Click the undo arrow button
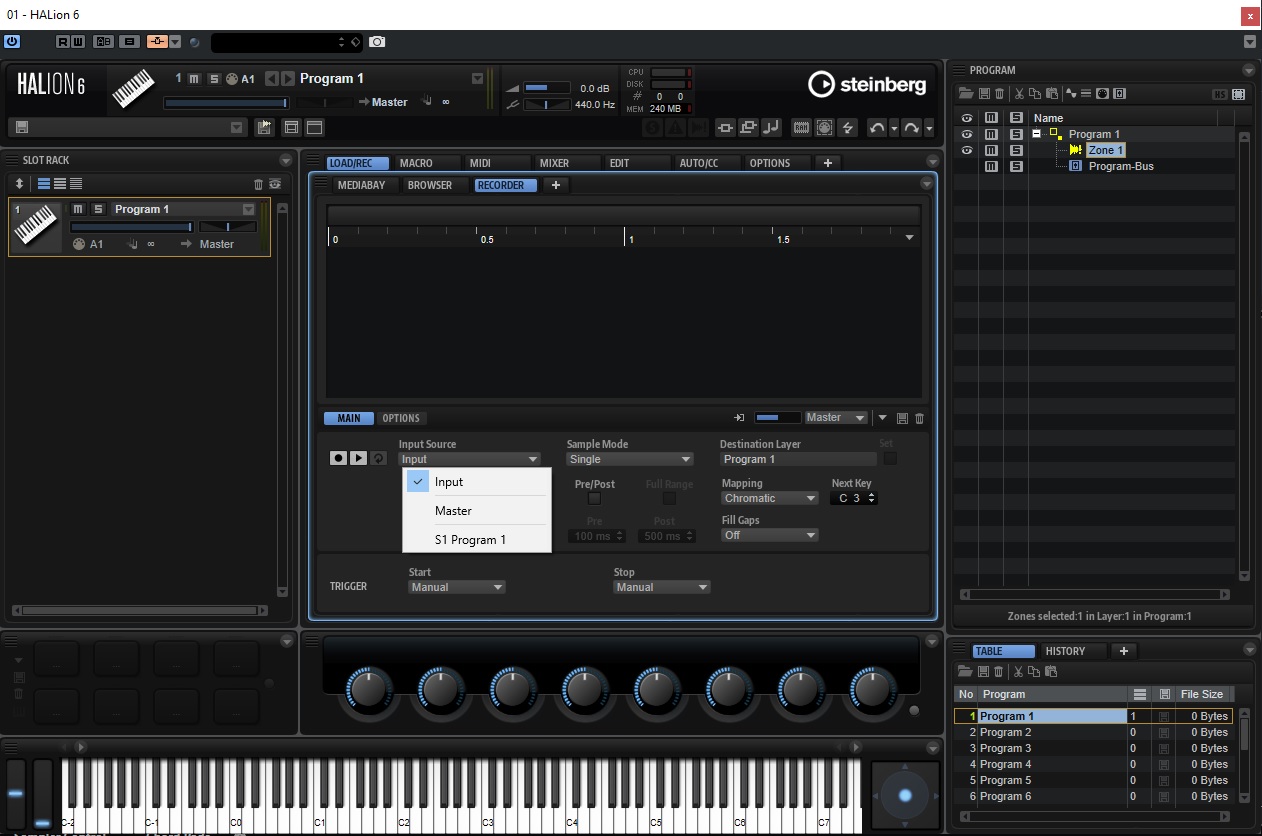The image size is (1262, 836). tap(877, 127)
